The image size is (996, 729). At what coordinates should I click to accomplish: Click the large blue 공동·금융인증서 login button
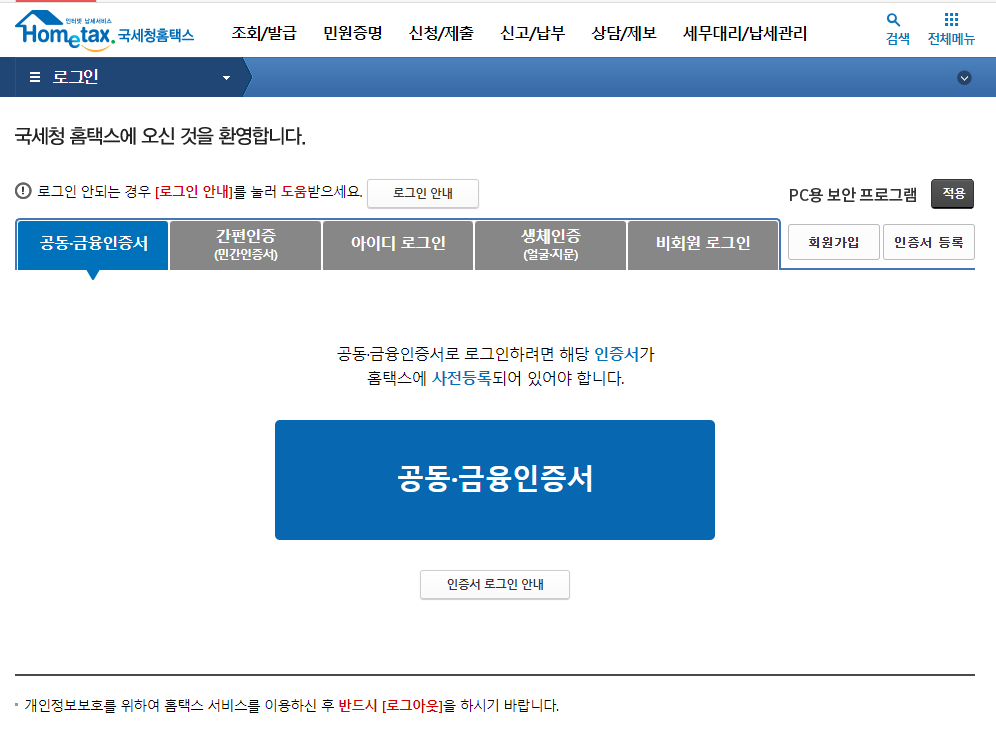pyautogui.click(x=494, y=479)
